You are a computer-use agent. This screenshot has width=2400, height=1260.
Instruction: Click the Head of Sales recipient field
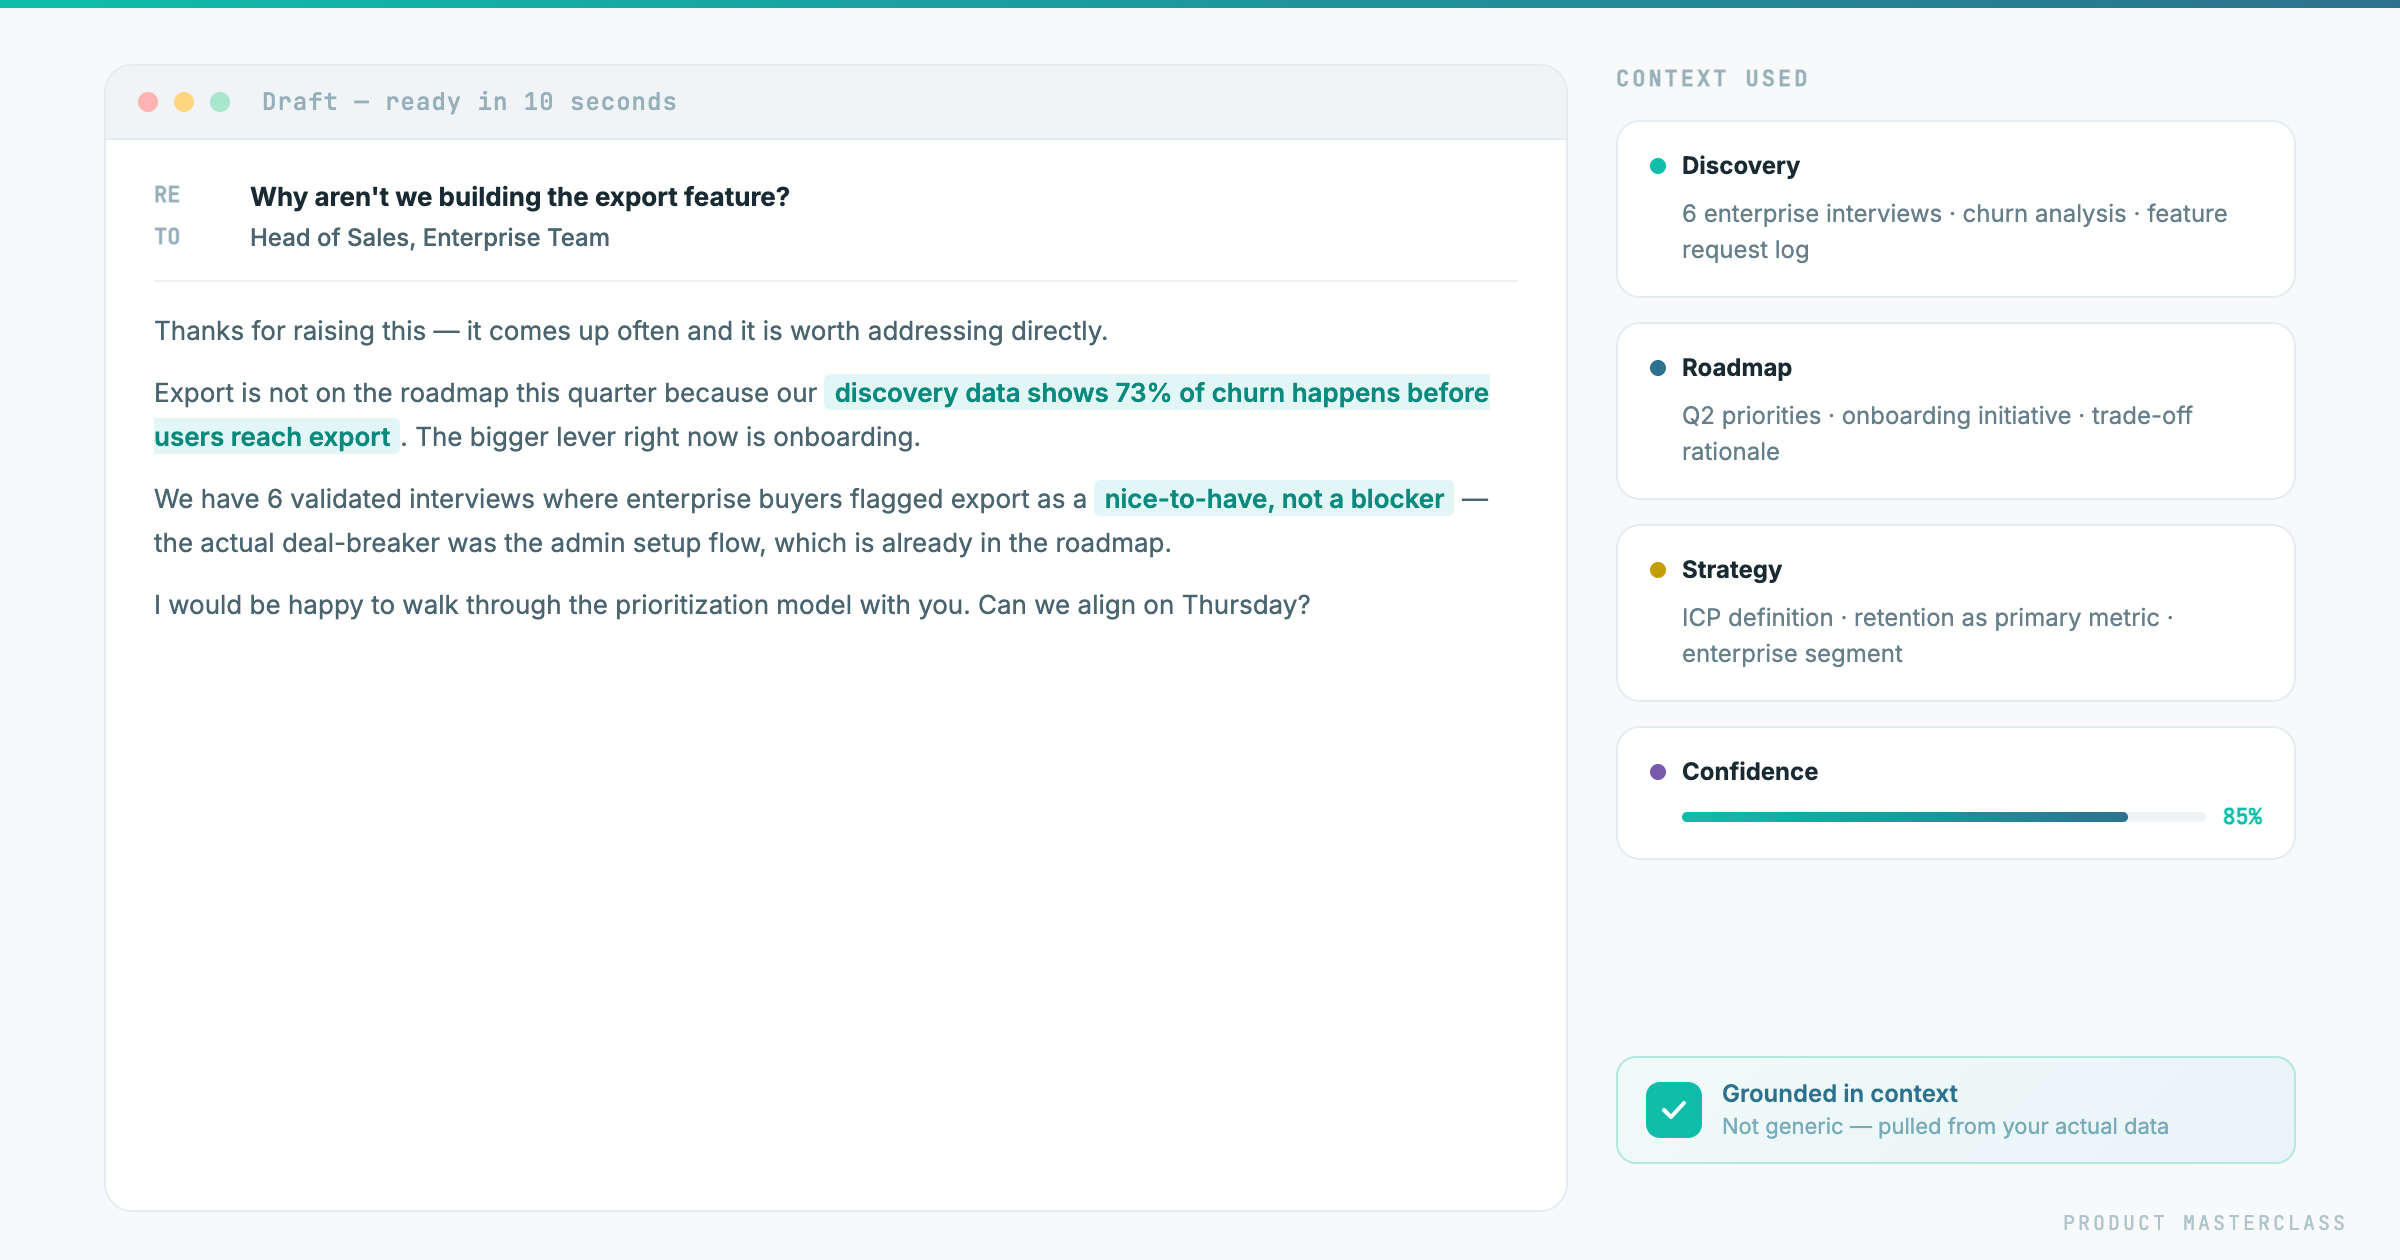429,237
